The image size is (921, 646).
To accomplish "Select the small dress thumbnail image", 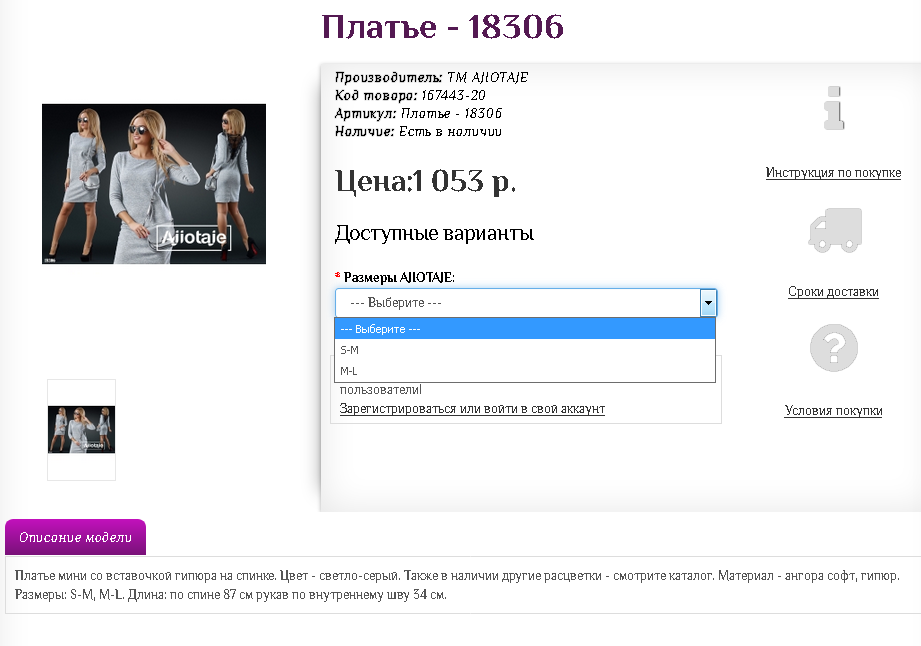I will pyautogui.click(x=81, y=429).
